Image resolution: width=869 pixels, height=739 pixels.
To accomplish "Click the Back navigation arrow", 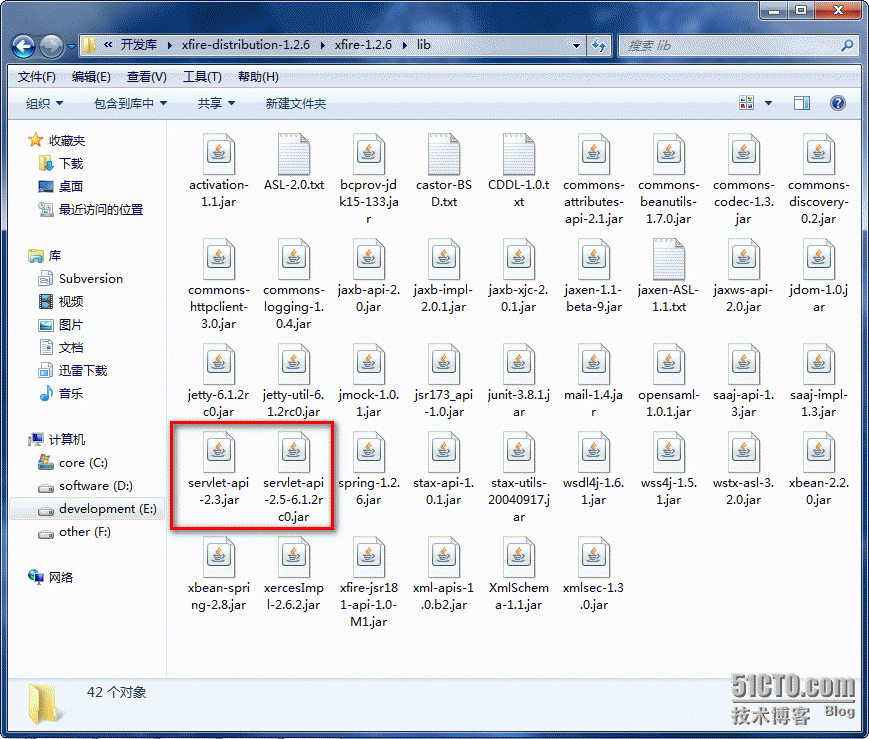I will coord(23,46).
